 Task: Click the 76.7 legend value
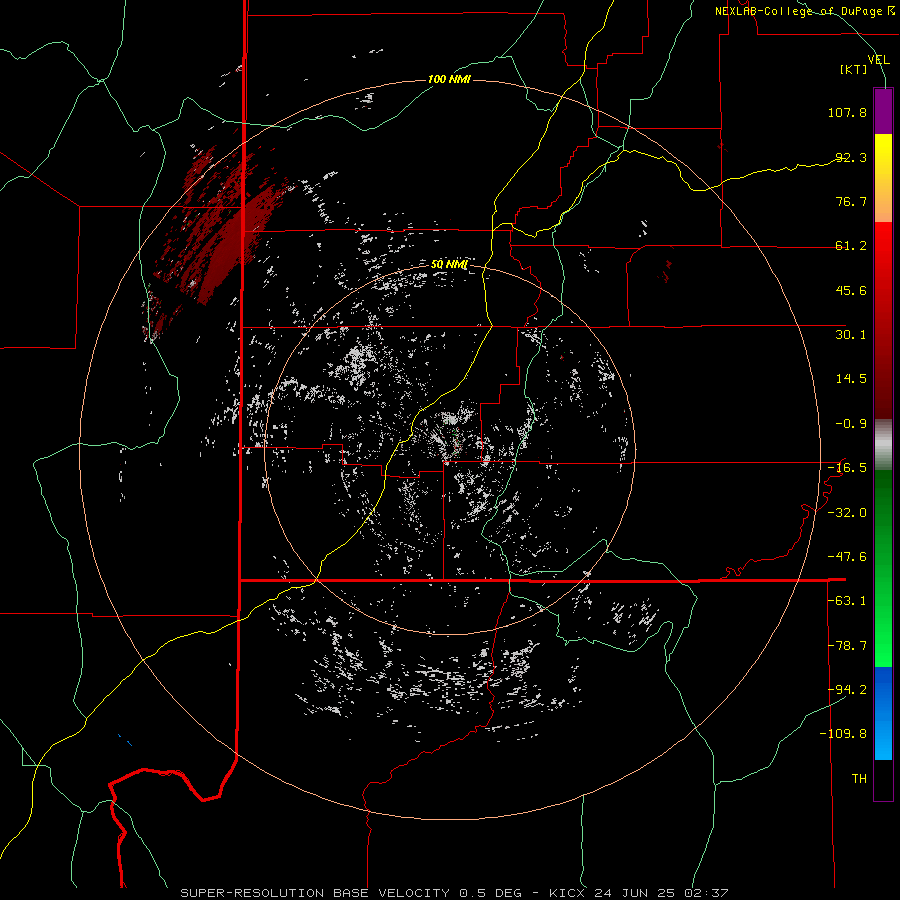click(851, 201)
